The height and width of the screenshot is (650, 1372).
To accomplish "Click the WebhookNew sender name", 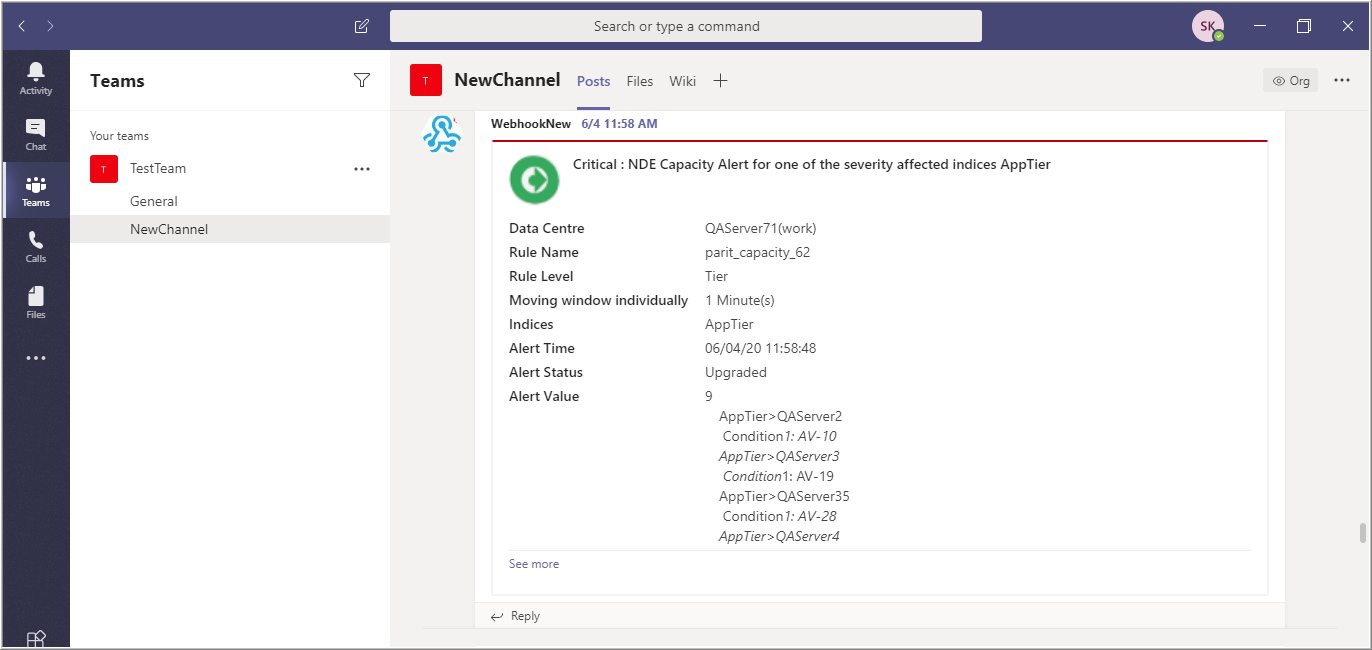I will point(531,124).
